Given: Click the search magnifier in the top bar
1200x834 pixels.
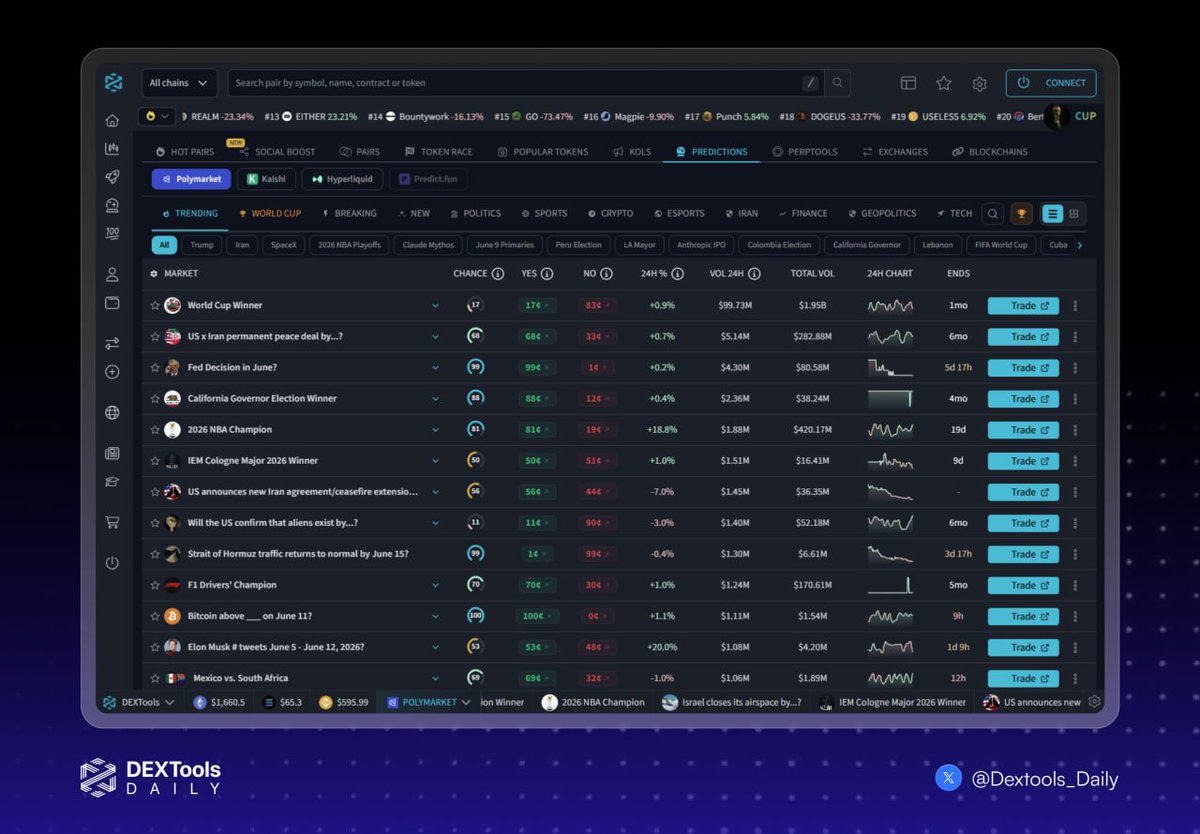Looking at the screenshot, I should 838,83.
